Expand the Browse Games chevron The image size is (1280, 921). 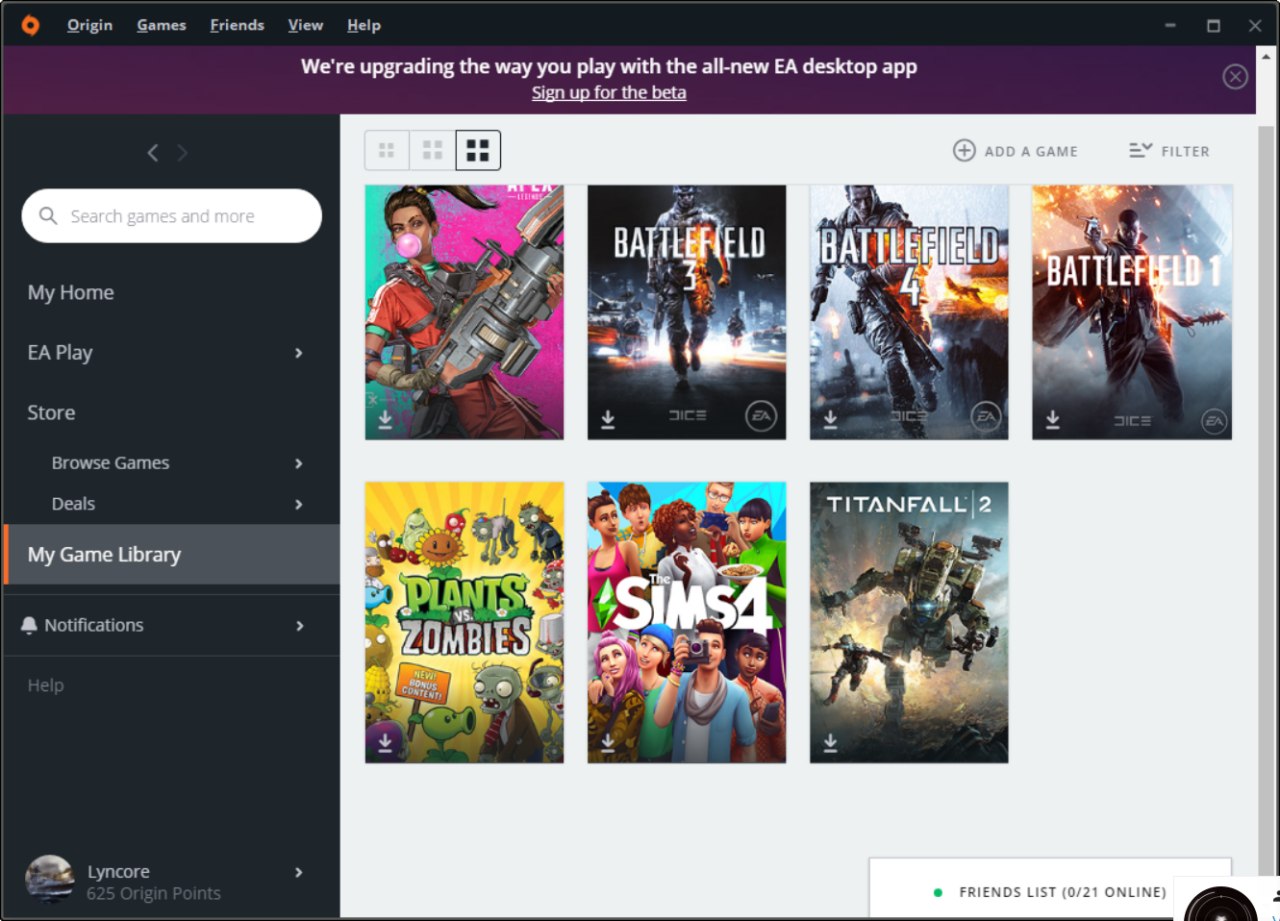pos(298,463)
